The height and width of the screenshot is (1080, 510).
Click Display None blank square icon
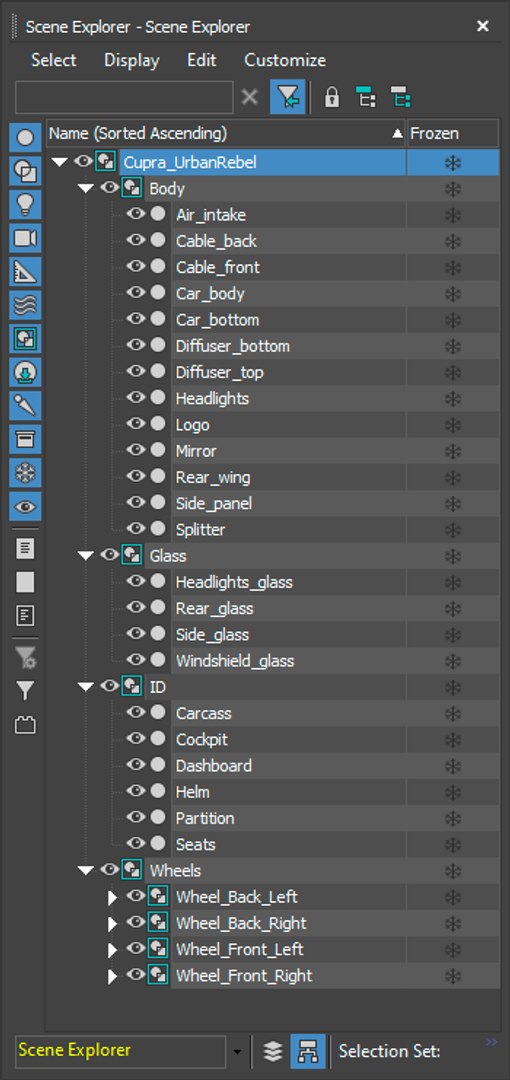(x=25, y=582)
